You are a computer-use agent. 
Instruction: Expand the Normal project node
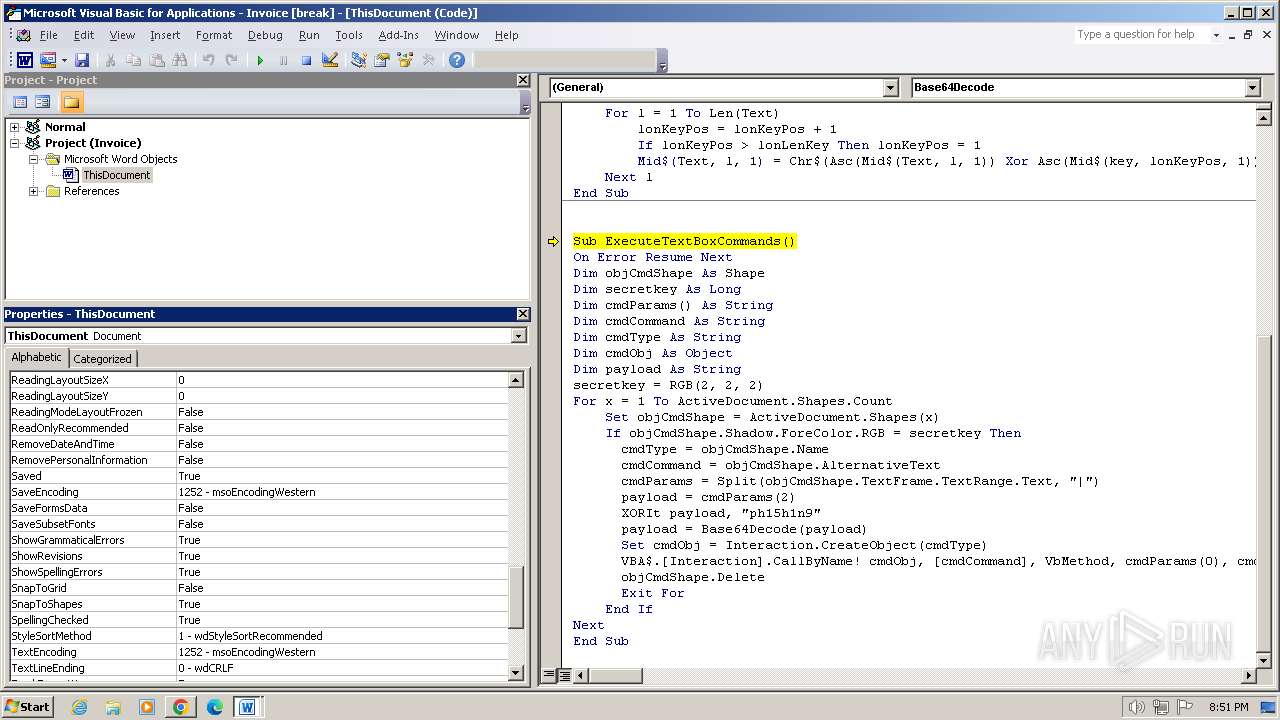[14, 127]
